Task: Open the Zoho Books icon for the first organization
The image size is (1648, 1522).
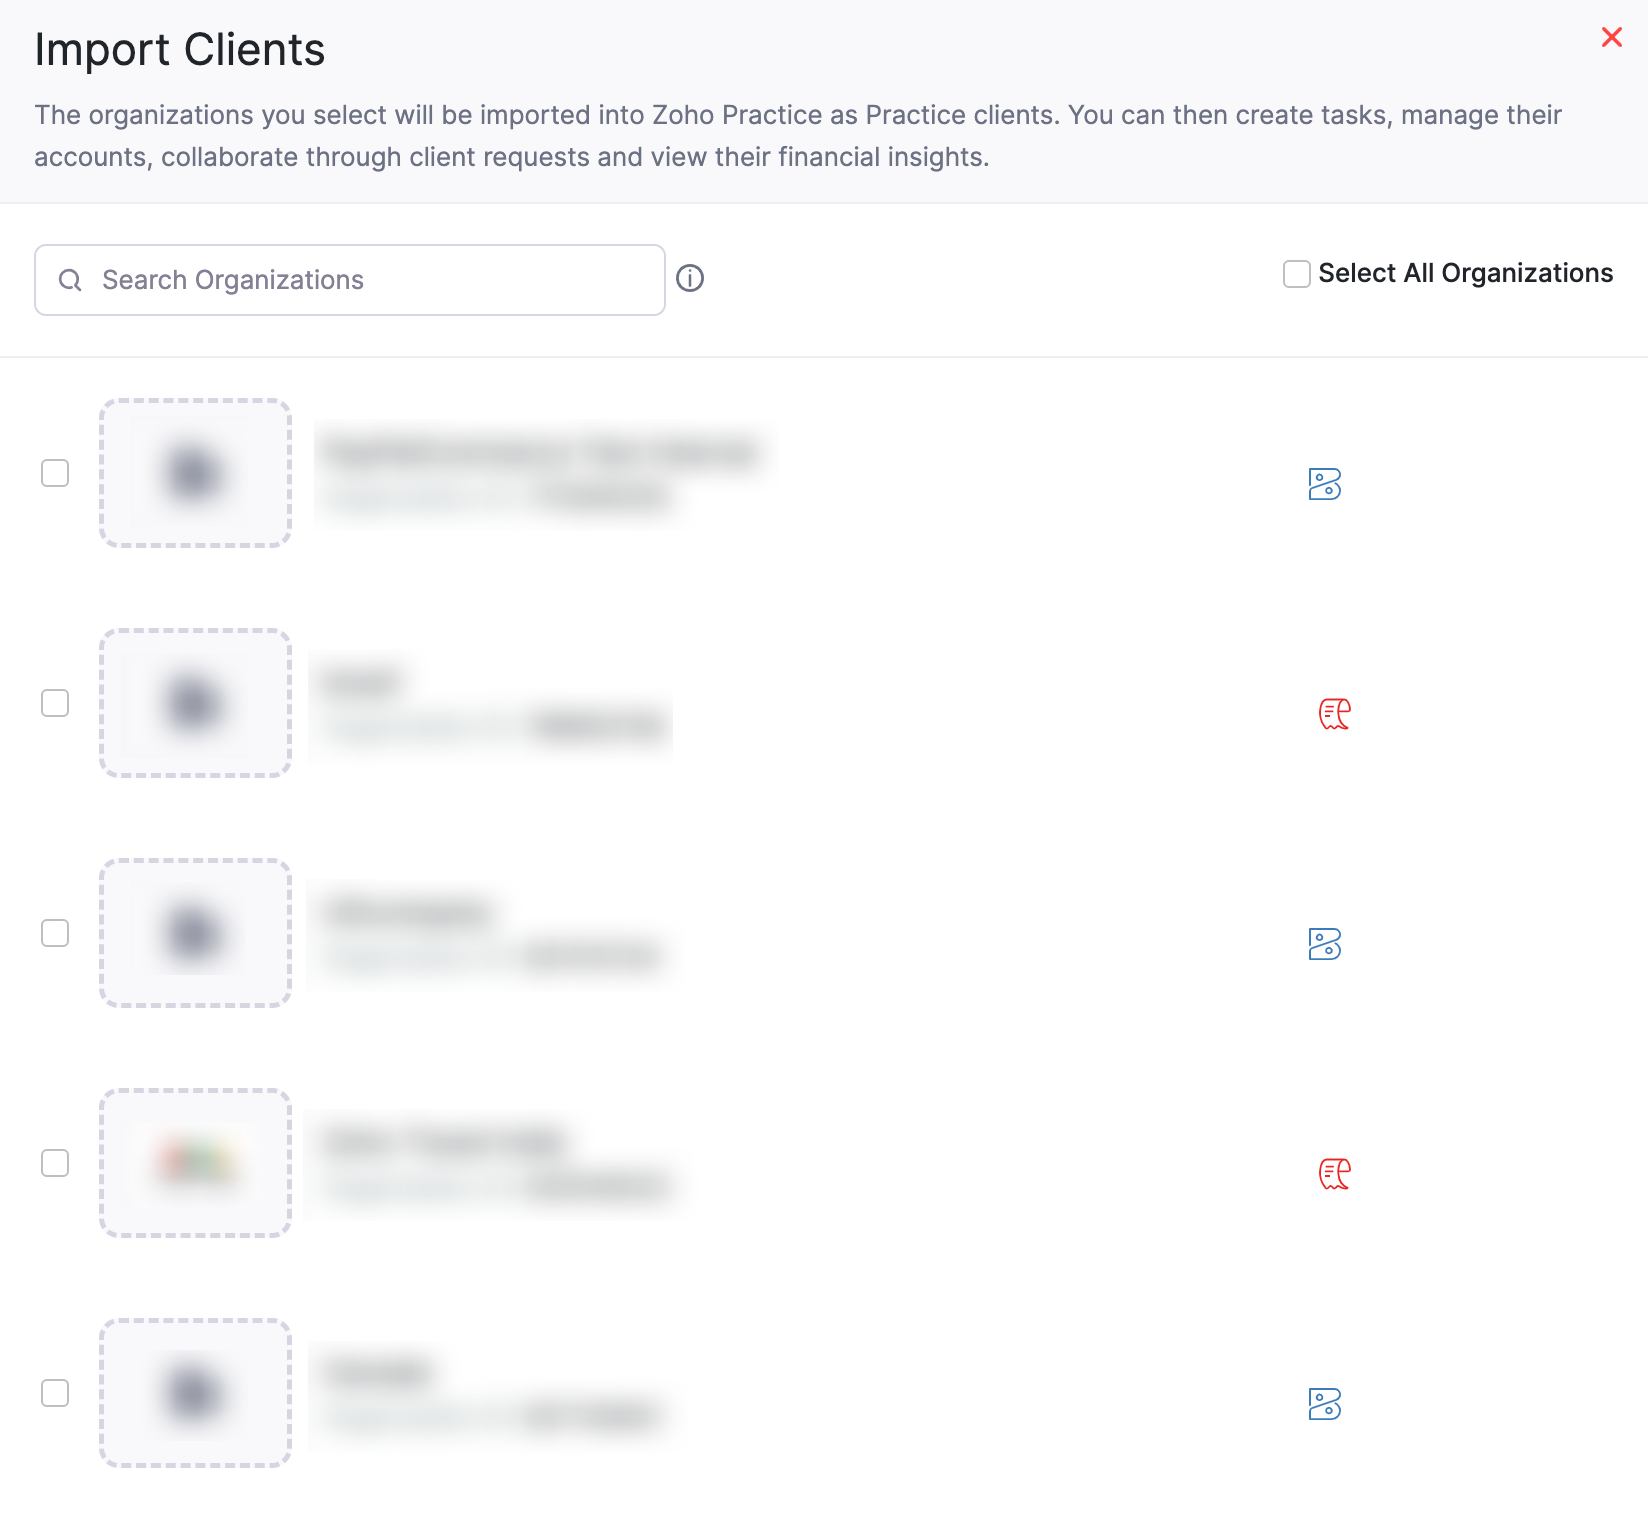Action: click(x=1327, y=484)
